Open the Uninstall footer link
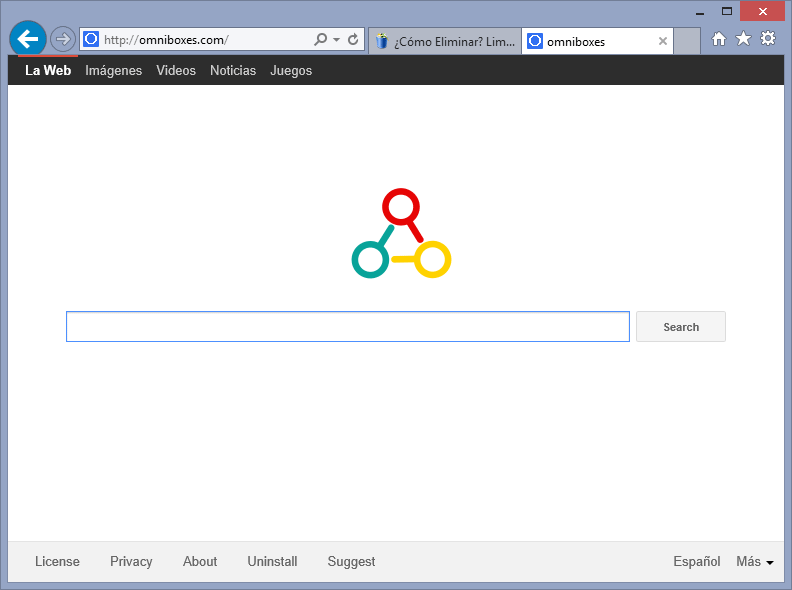This screenshot has height=590, width=792. point(272,561)
